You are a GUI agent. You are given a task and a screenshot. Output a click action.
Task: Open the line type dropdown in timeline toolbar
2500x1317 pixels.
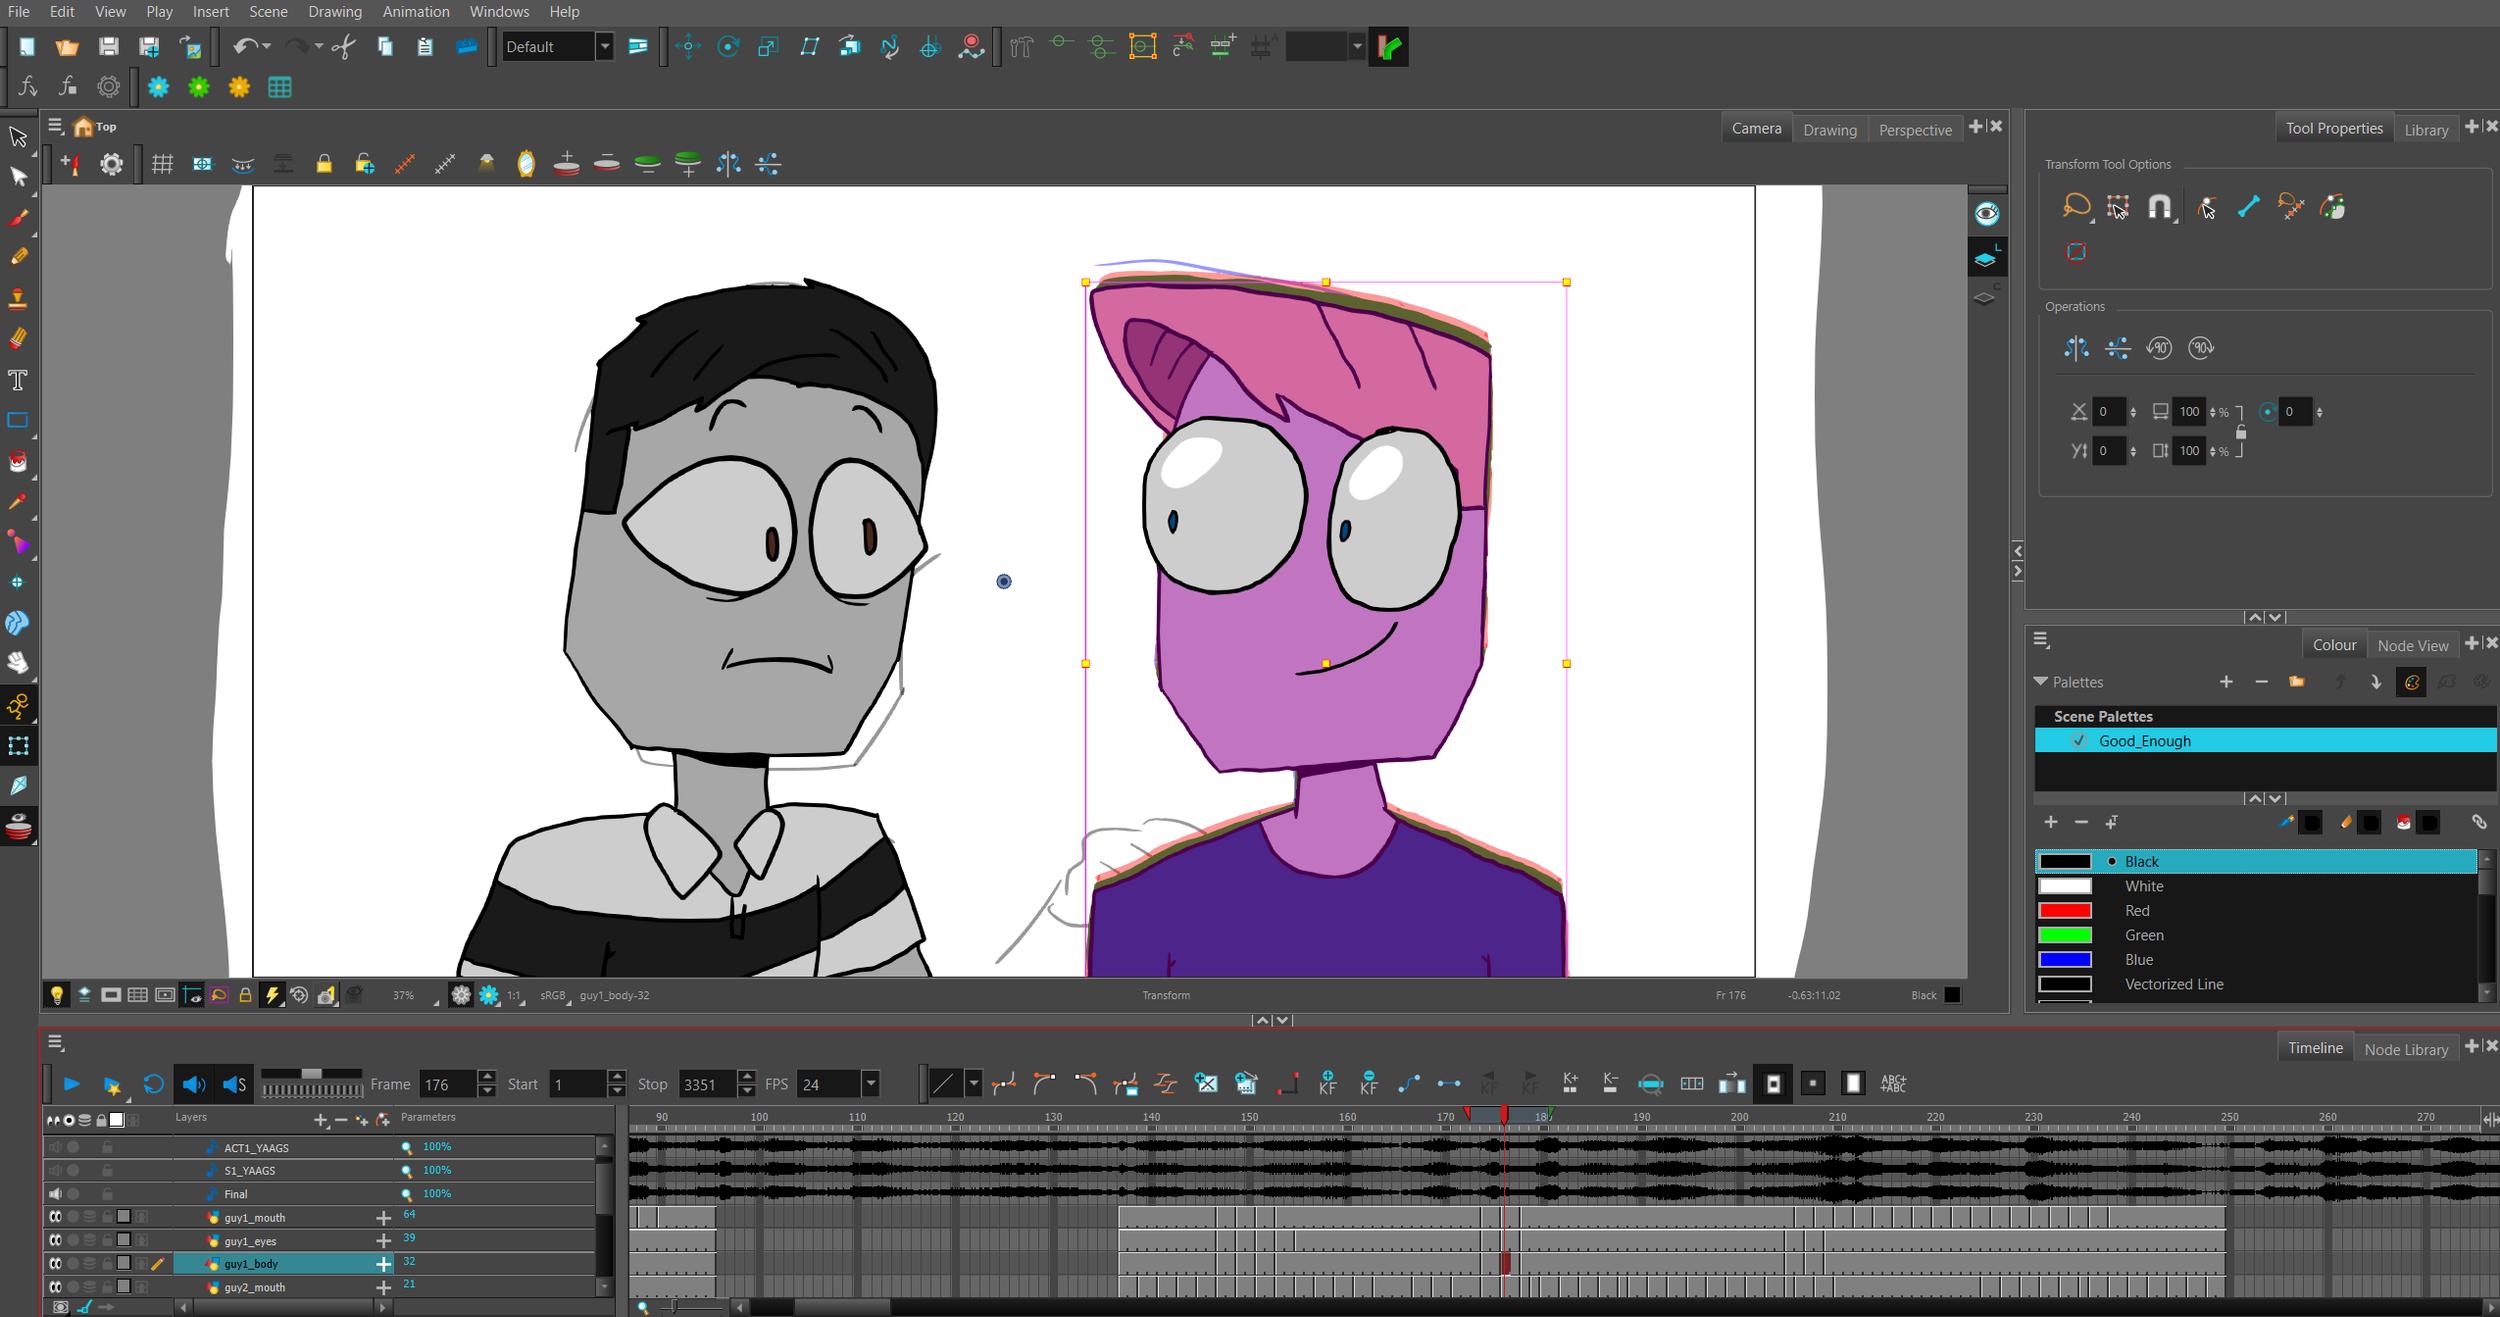[x=973, y=1084]
